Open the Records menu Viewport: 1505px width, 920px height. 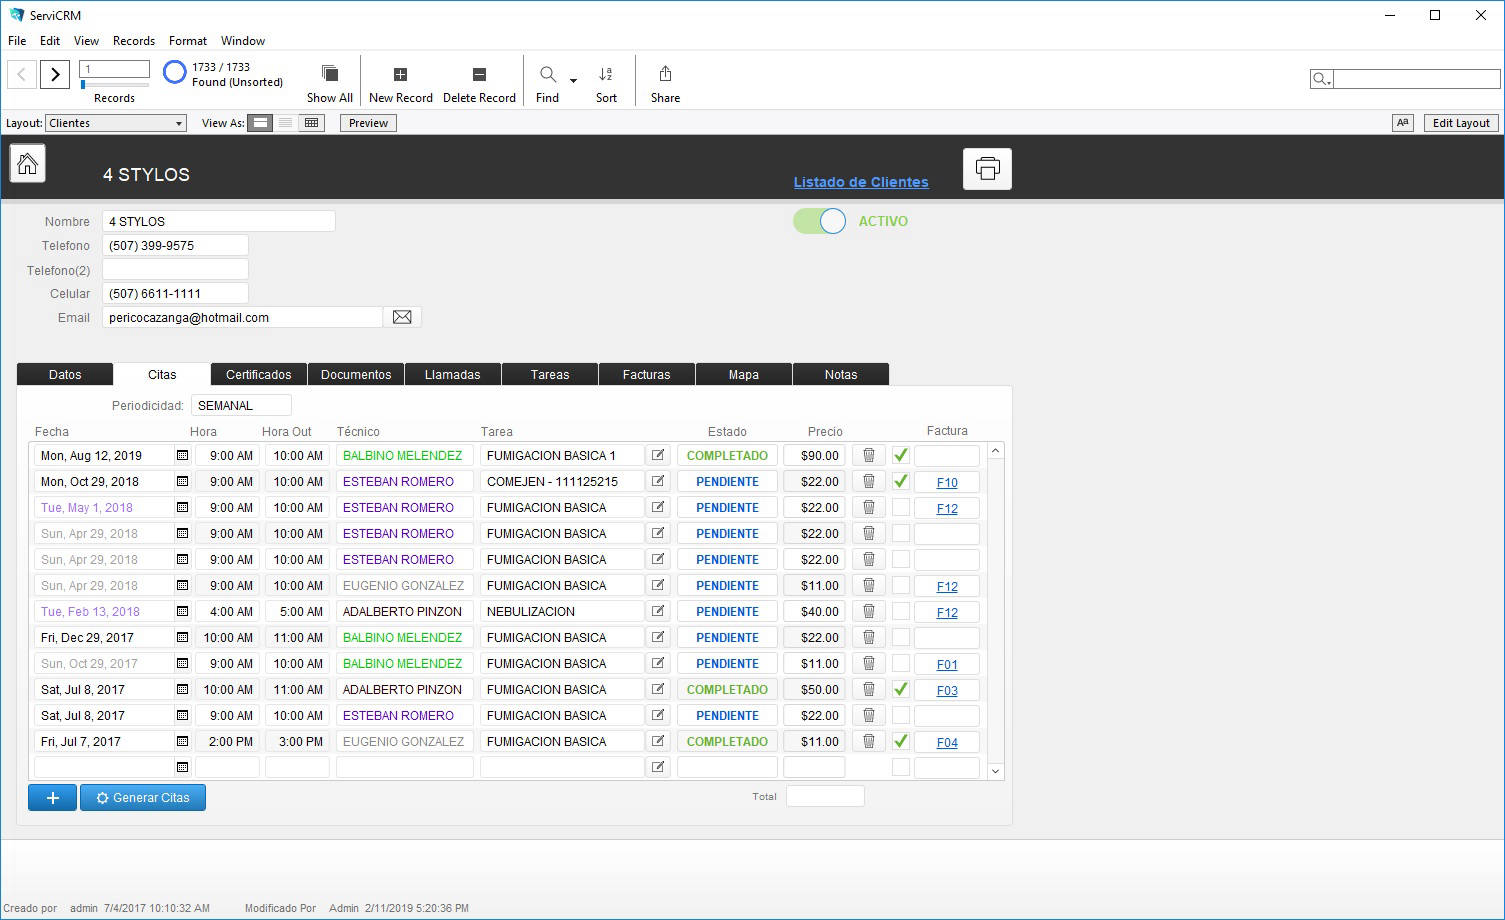tap(134, 41)
